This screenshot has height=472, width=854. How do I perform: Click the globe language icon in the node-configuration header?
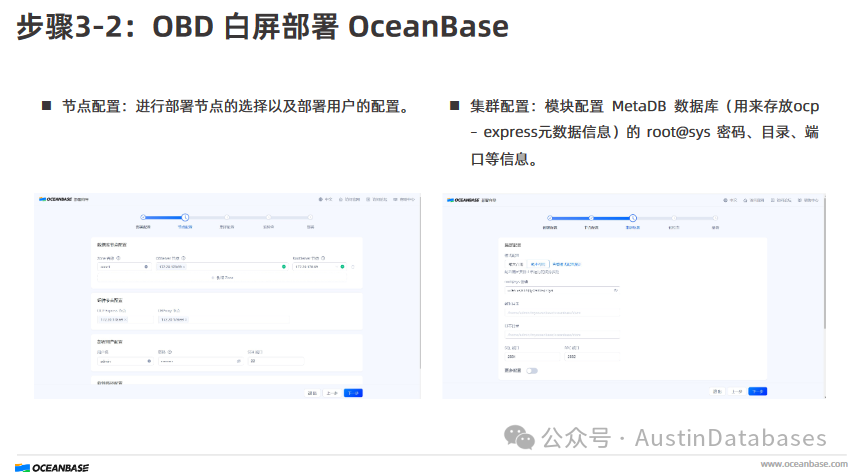321,199
